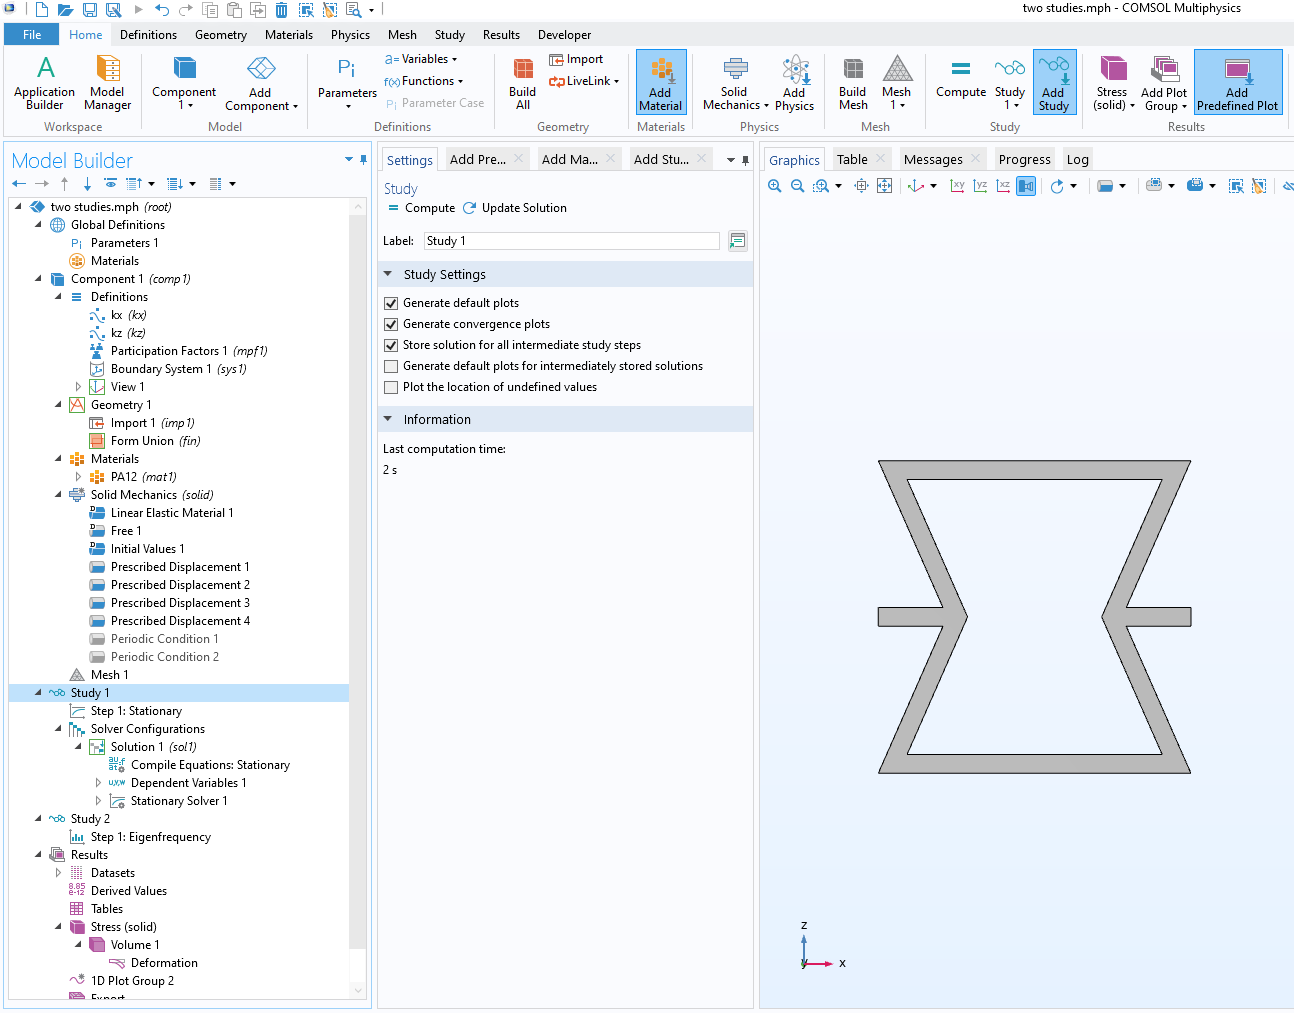
Task: Click the Study Label input field
Action: click(570, 241)
